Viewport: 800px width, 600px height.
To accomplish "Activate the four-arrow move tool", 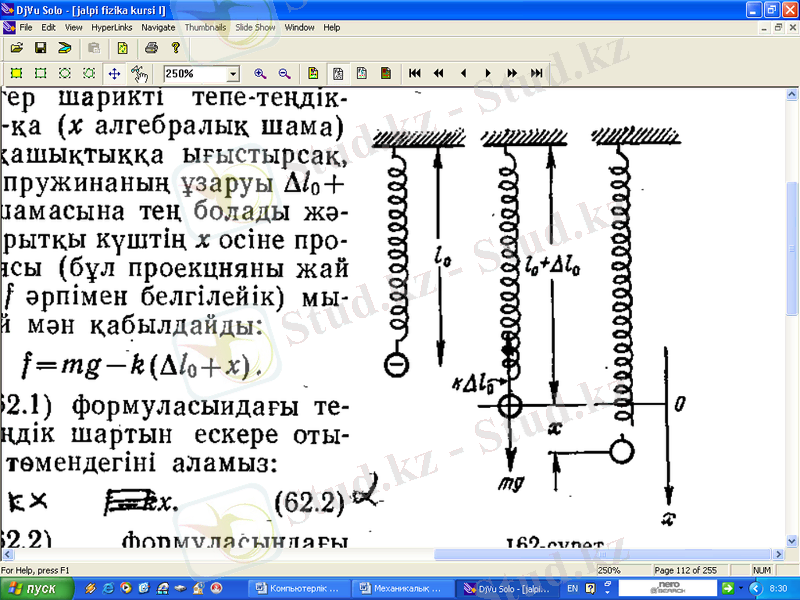I will 114,73.
